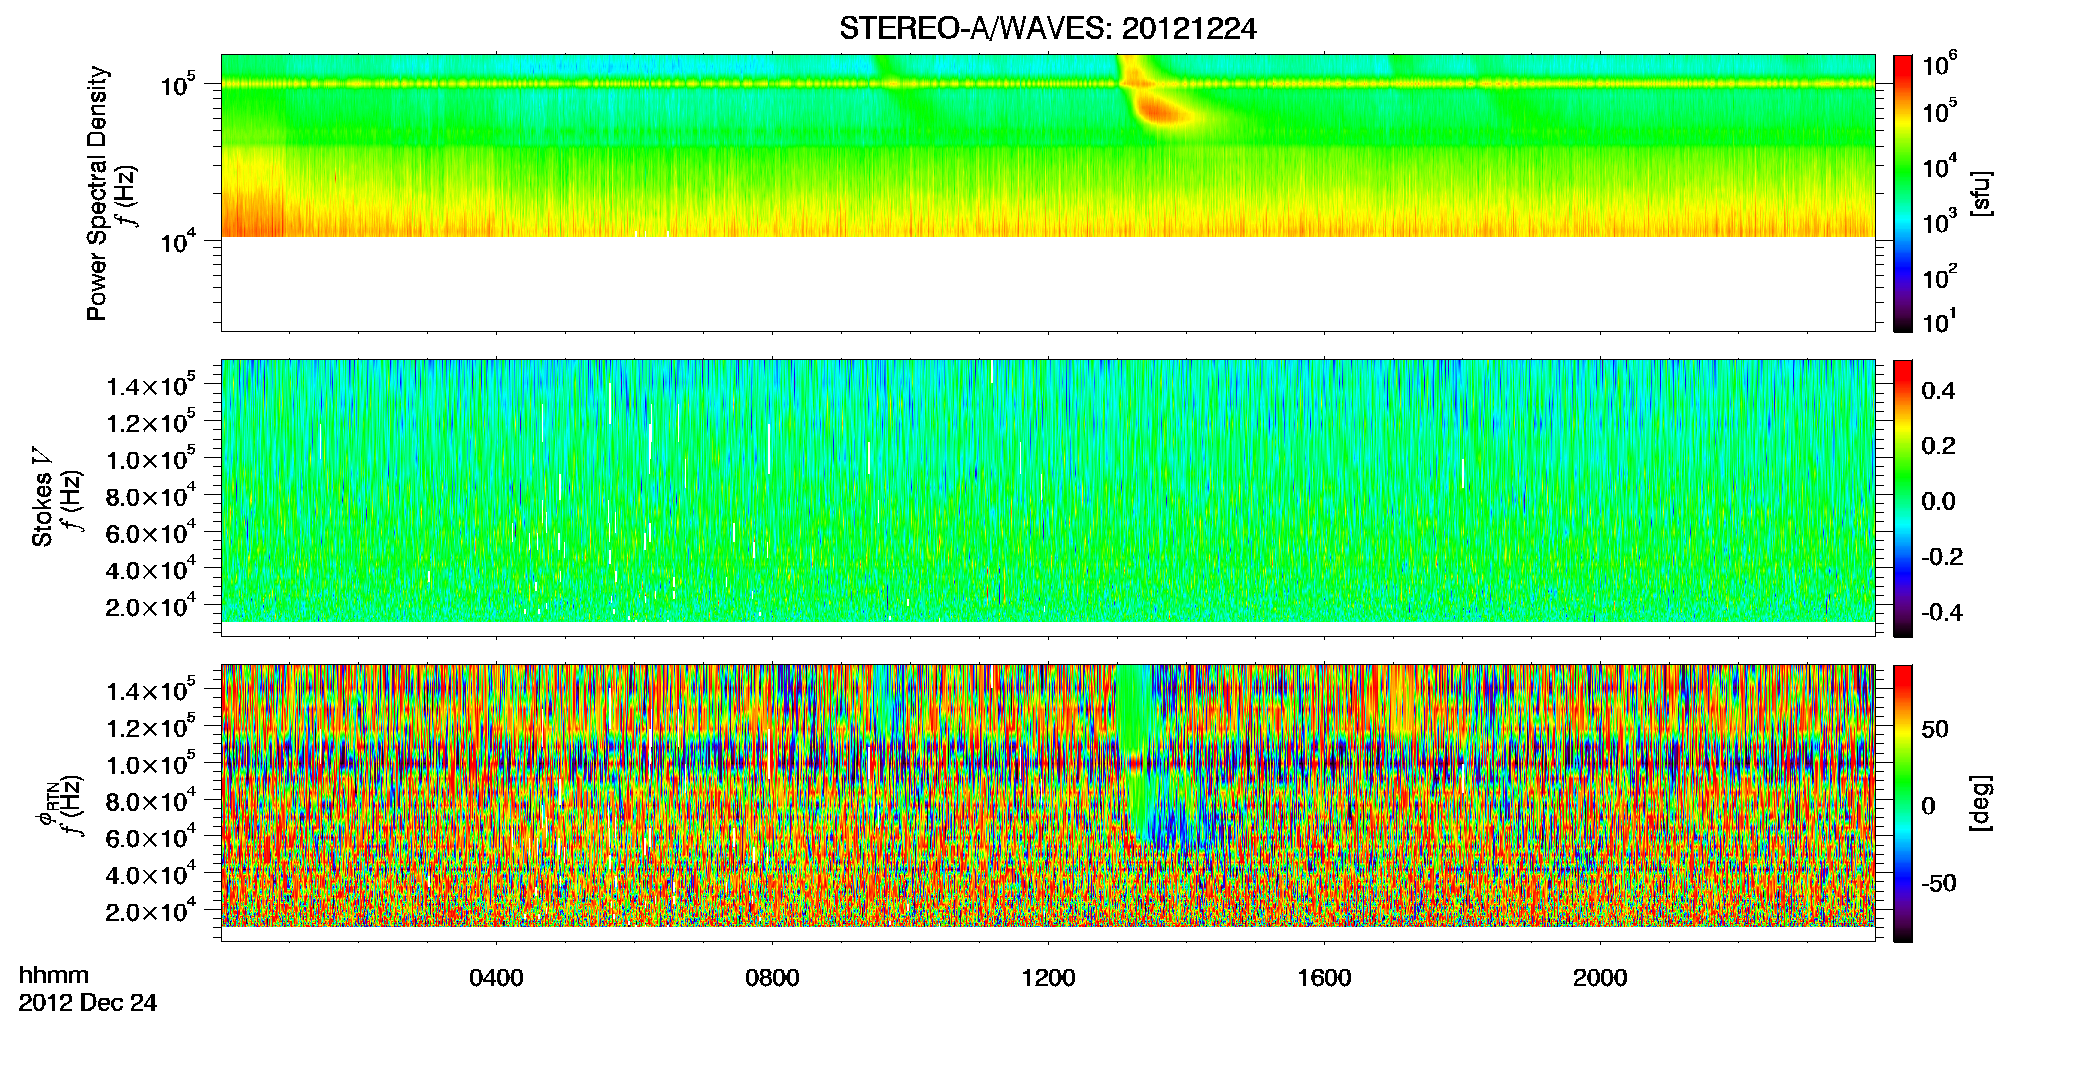The image size is (2096, 1080).
Task: Click the 1600 time axis label
Action: click(1324, 978)
